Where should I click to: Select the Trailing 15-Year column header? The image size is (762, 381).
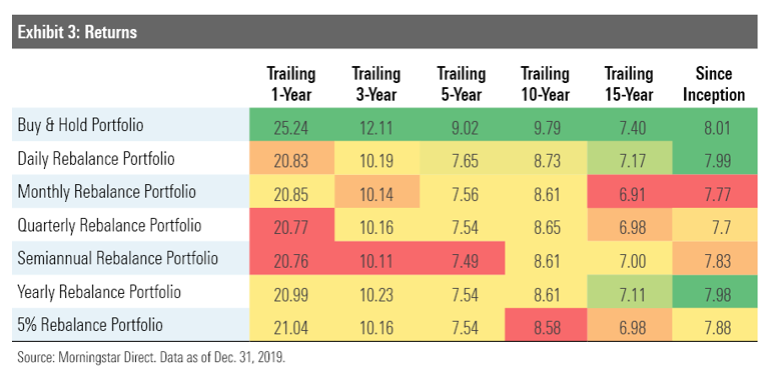point(629,84)
